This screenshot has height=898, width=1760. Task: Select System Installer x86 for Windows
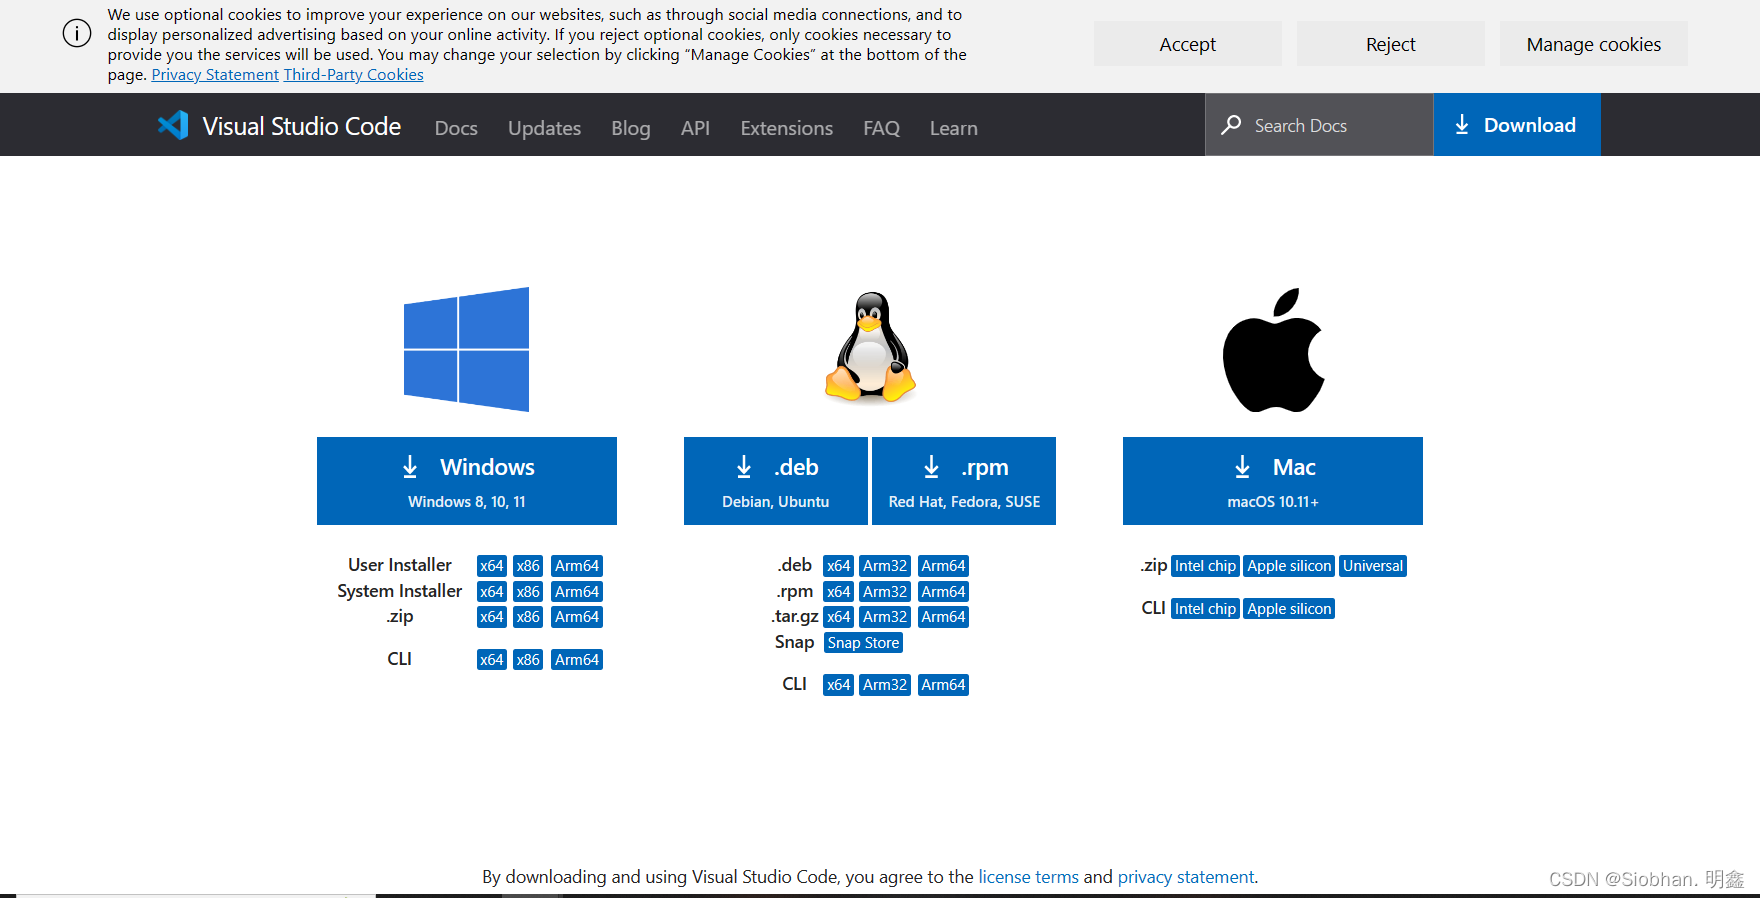click(x=528, y=592)
